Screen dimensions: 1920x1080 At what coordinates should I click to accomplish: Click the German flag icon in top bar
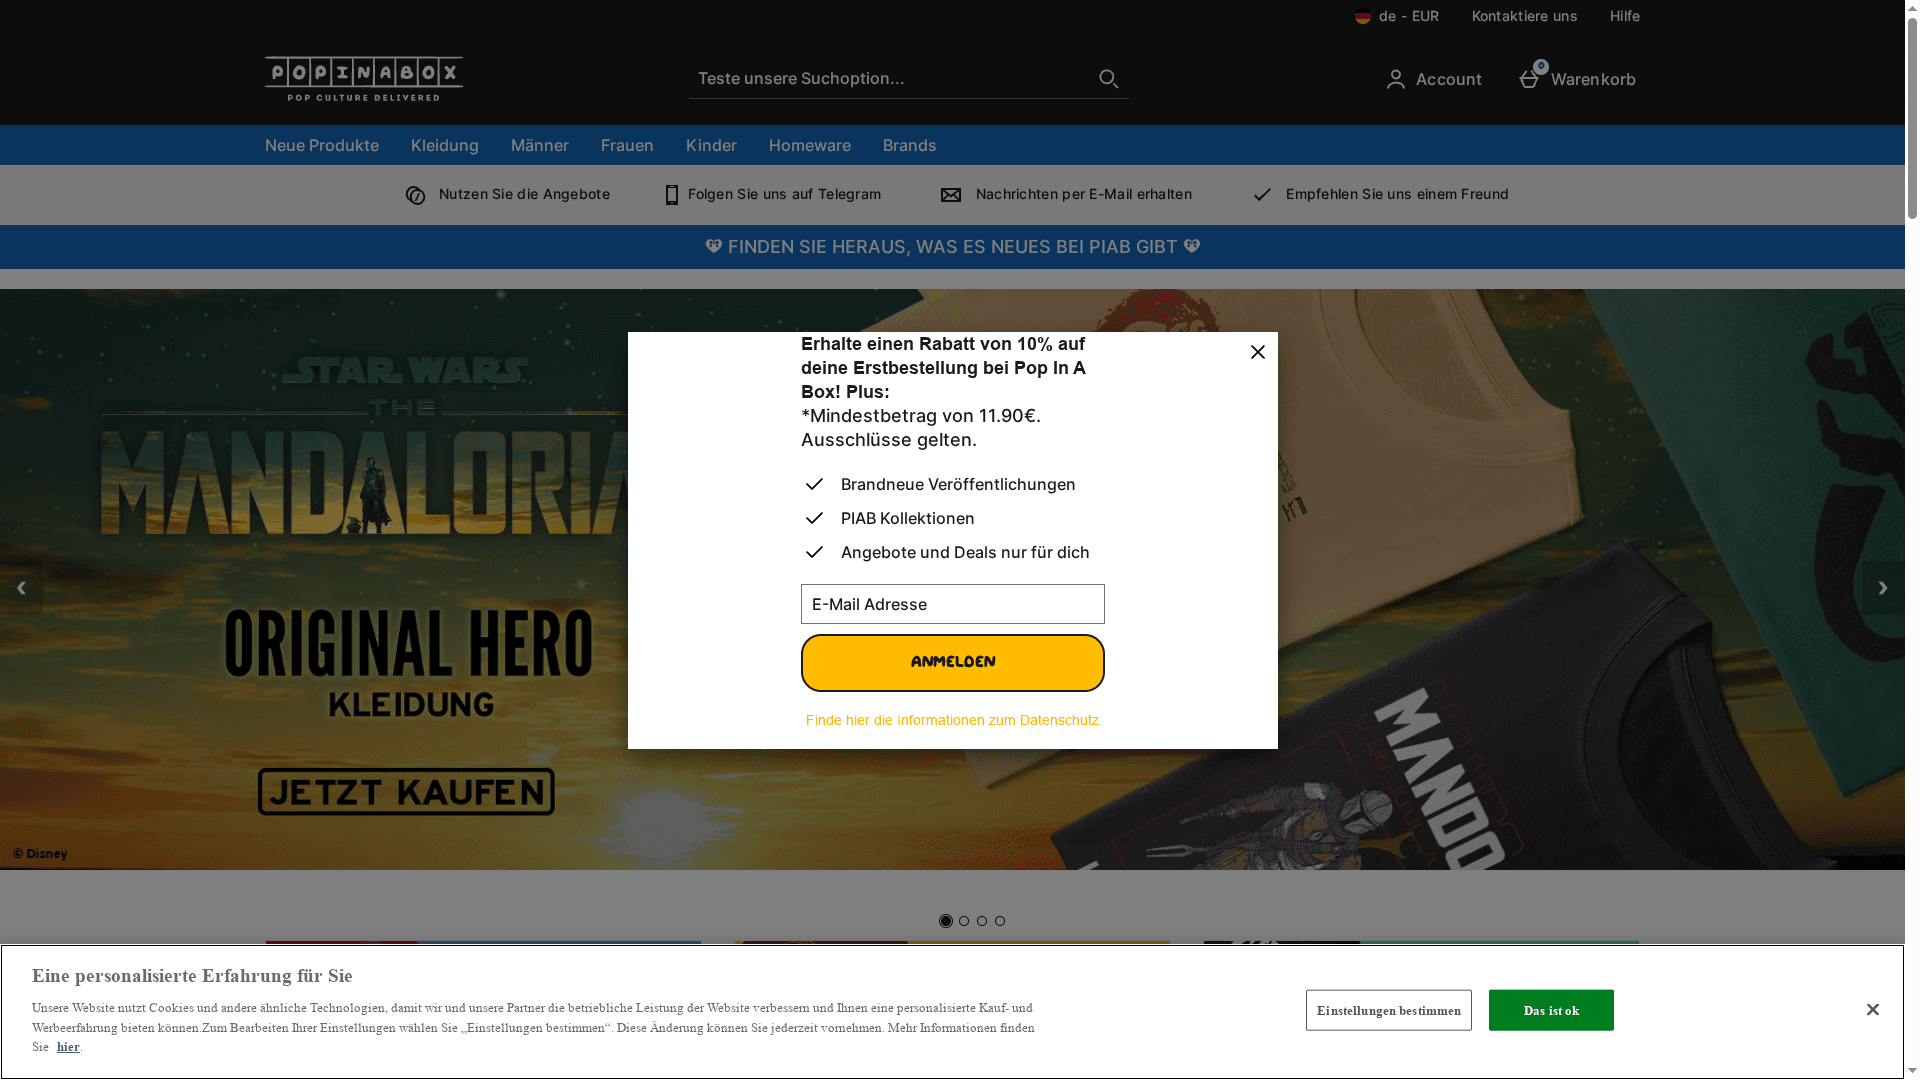[1362, 16]
